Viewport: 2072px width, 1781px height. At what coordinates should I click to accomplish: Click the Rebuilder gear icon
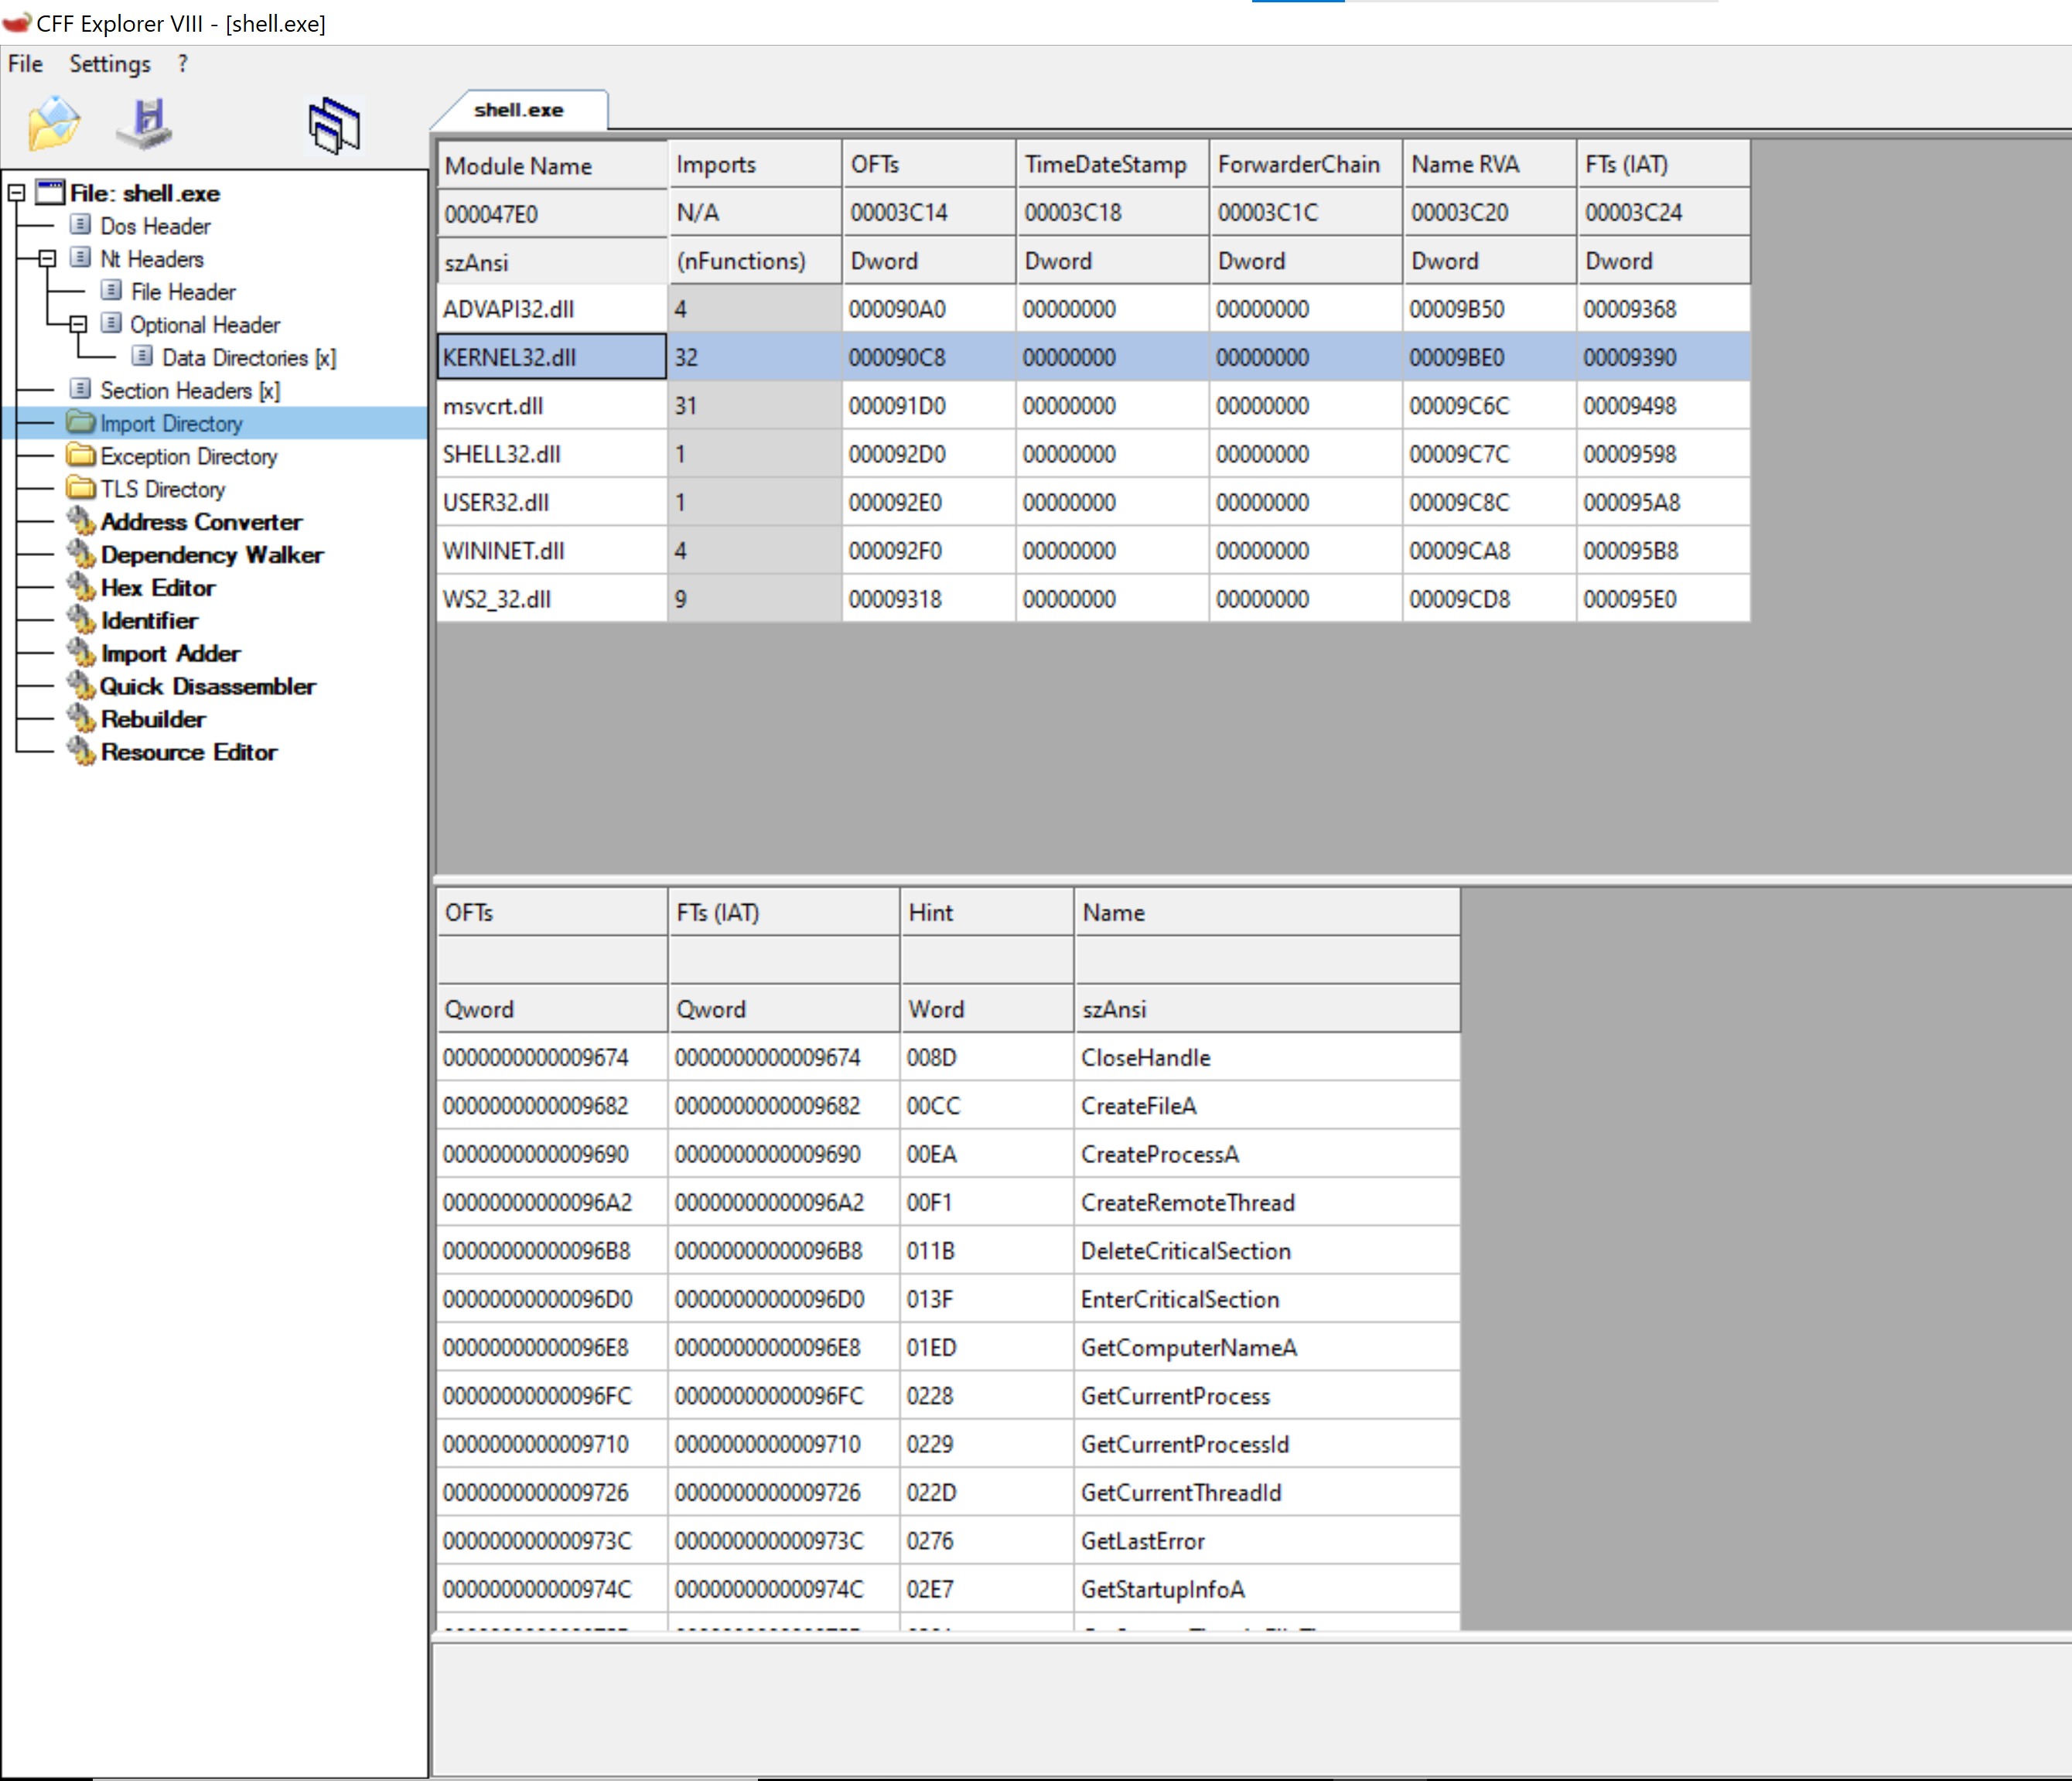pos(80,719)
